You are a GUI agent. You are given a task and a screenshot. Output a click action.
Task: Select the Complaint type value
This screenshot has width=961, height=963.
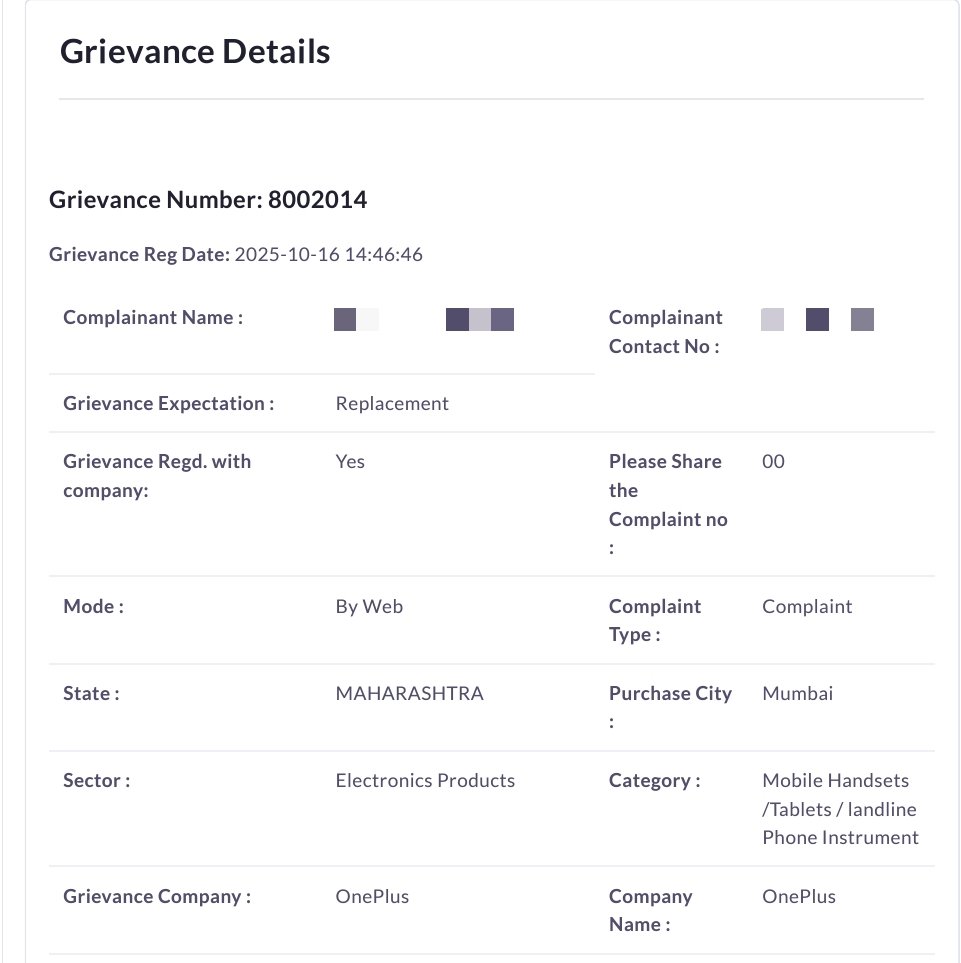coord(807,606)
